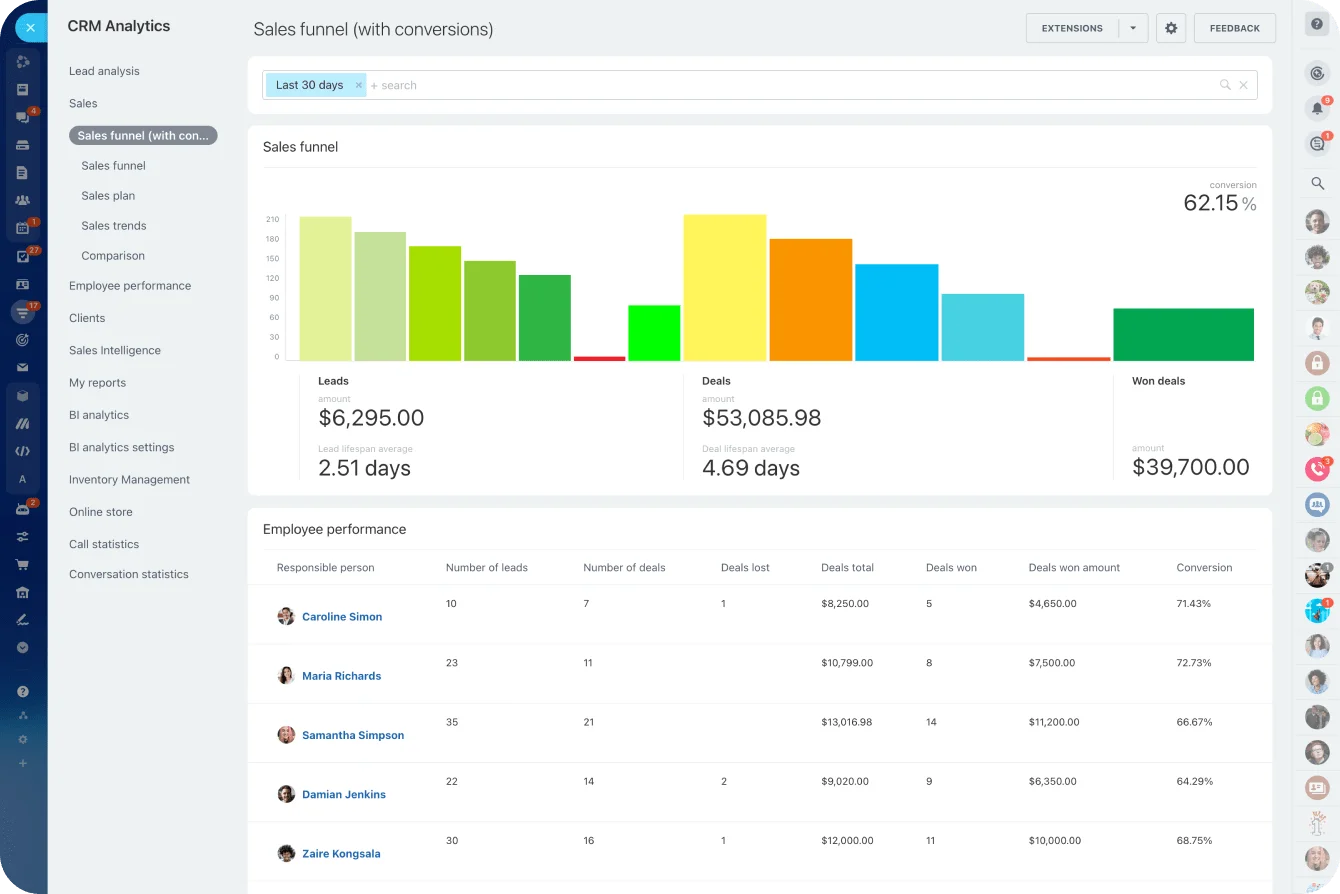Open the Chat messenger icon in left sidebar
Image resolution: width=1340 pixels, height=894 pixels.
point(24,117)
